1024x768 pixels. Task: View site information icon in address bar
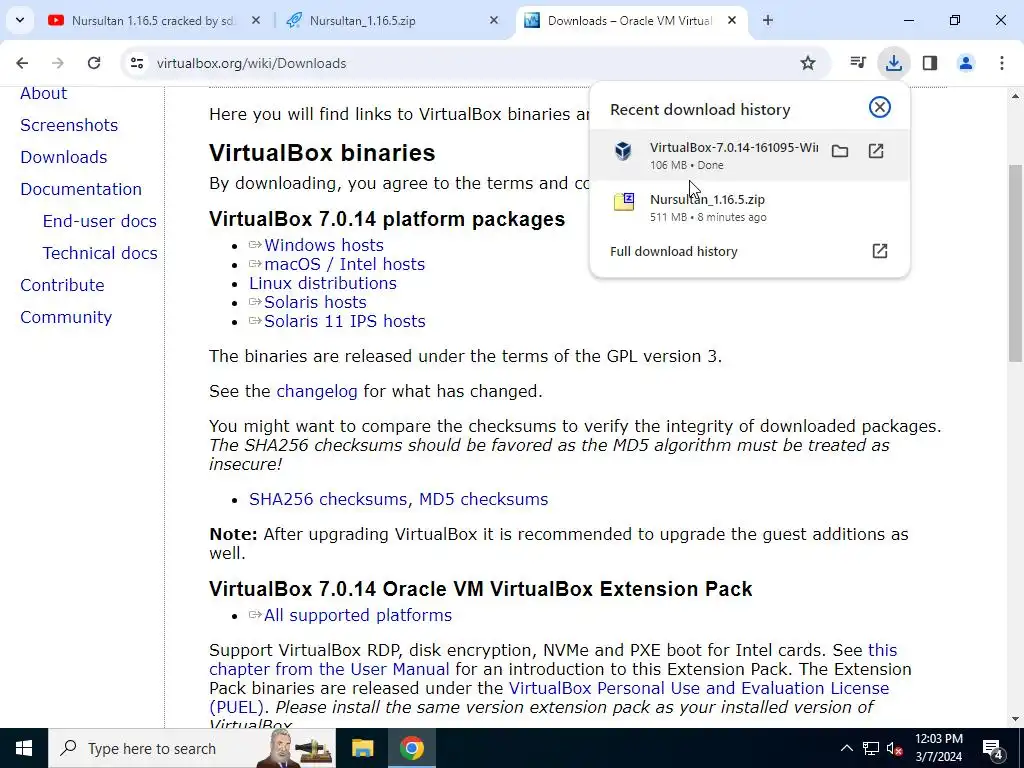point(136,63)
